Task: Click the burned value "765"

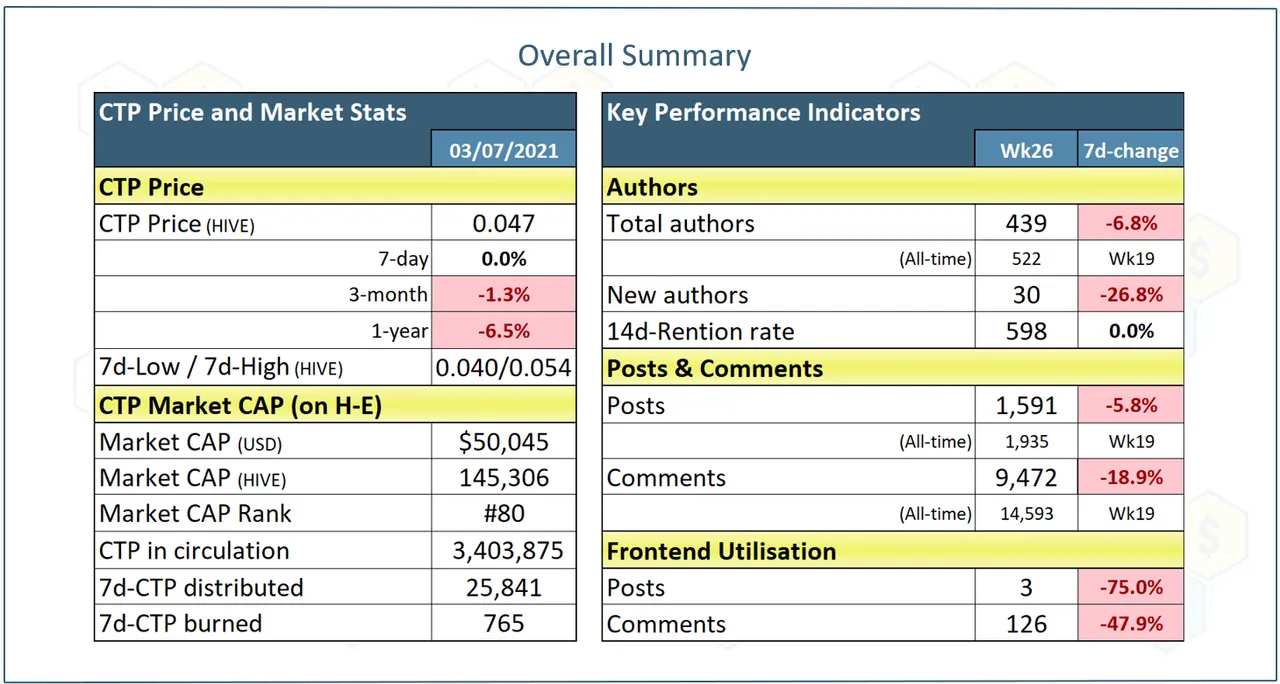Action: tap(504, 623)
